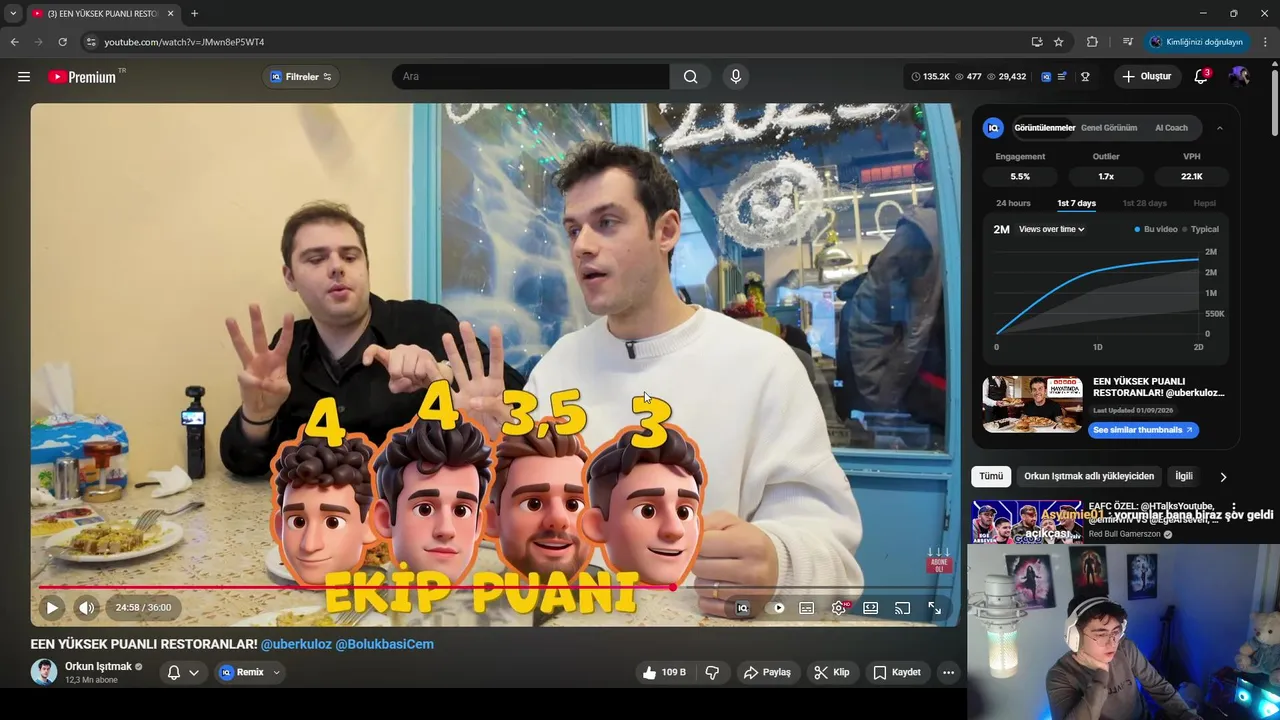The width and height of the screenshot is (1280, 720).
Task: Open the Orkun Işıtmak channel name
Action: (98, 666)
